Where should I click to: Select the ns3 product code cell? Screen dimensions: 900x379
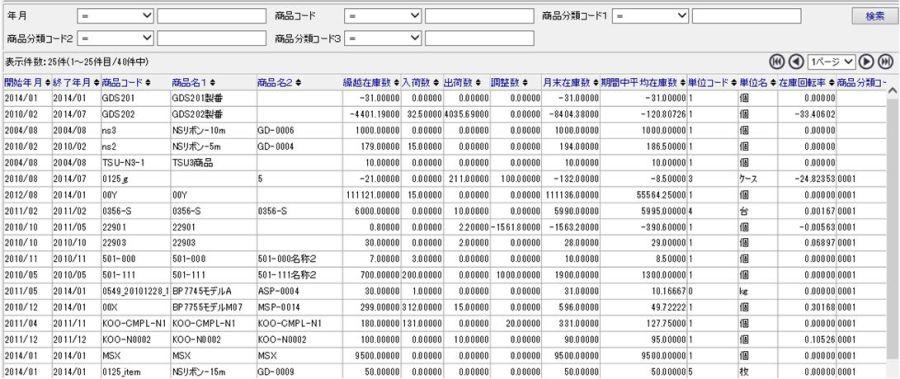[135, 130]
